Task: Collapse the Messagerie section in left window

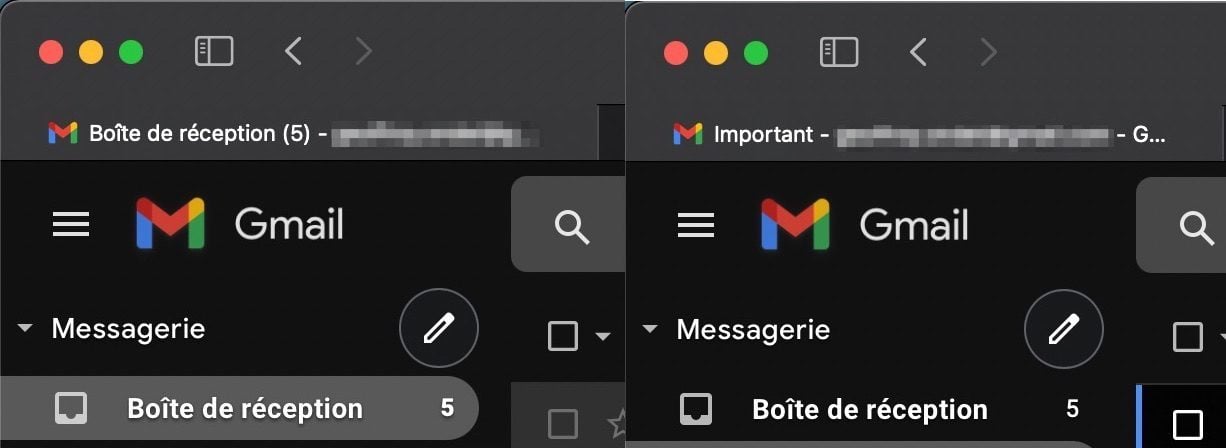Action: coord(26,328)
